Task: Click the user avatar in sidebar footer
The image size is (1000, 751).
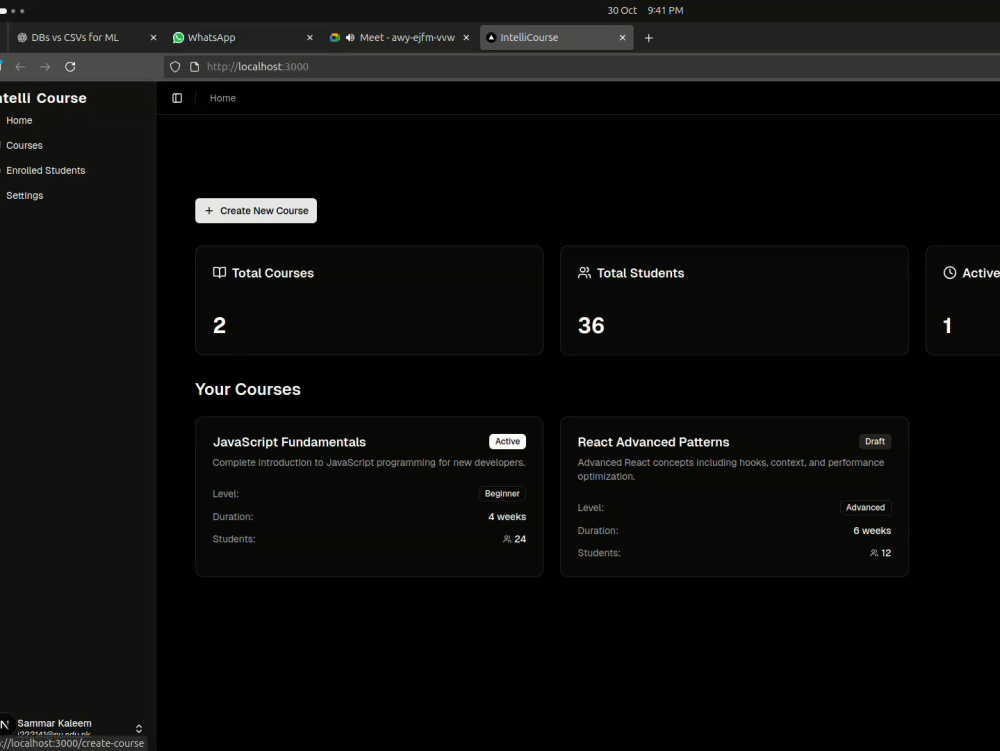Action: coord(5,725)
